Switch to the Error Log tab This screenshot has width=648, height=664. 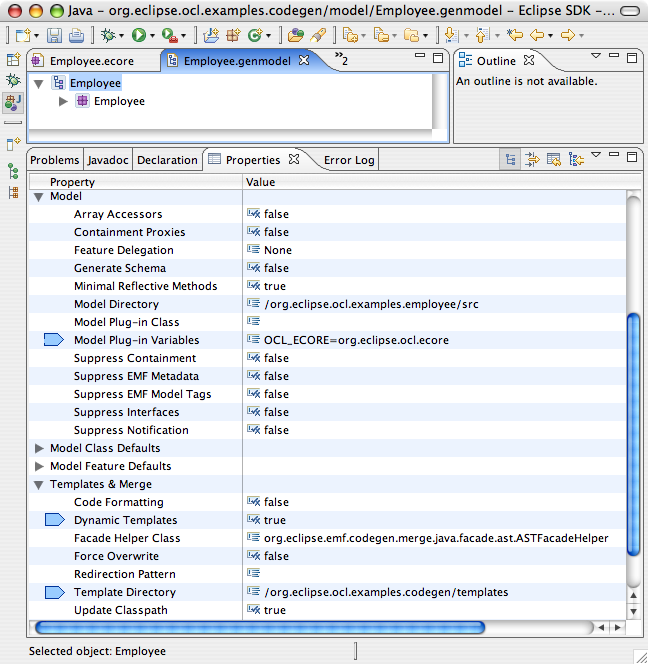click(349, 160)
